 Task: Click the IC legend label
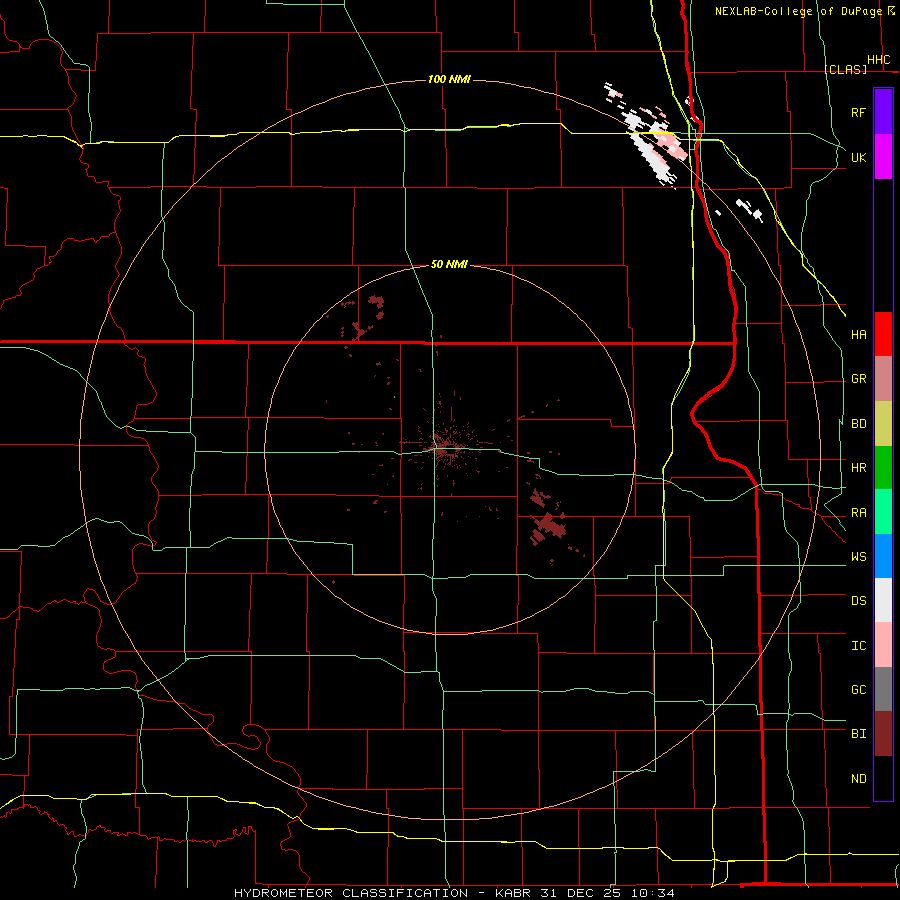click(858, 646)
